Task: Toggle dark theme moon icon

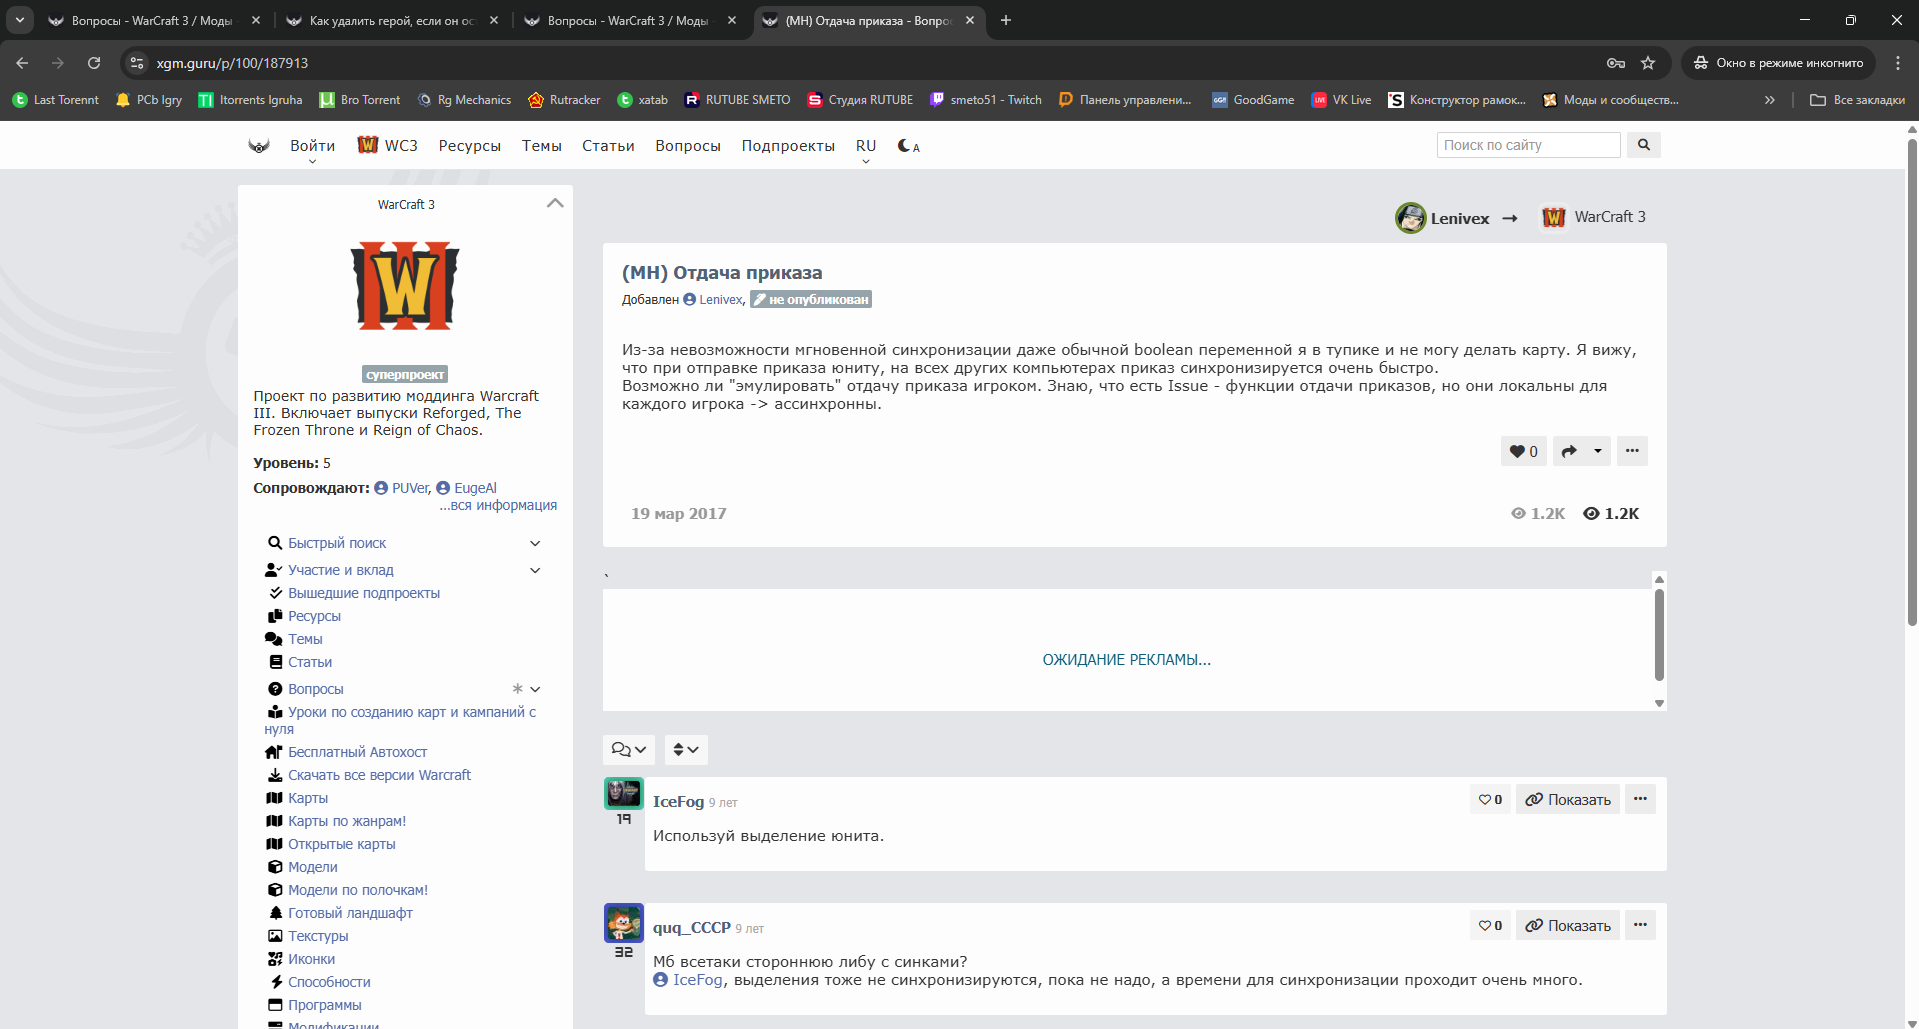Action: tap(908, 146)
